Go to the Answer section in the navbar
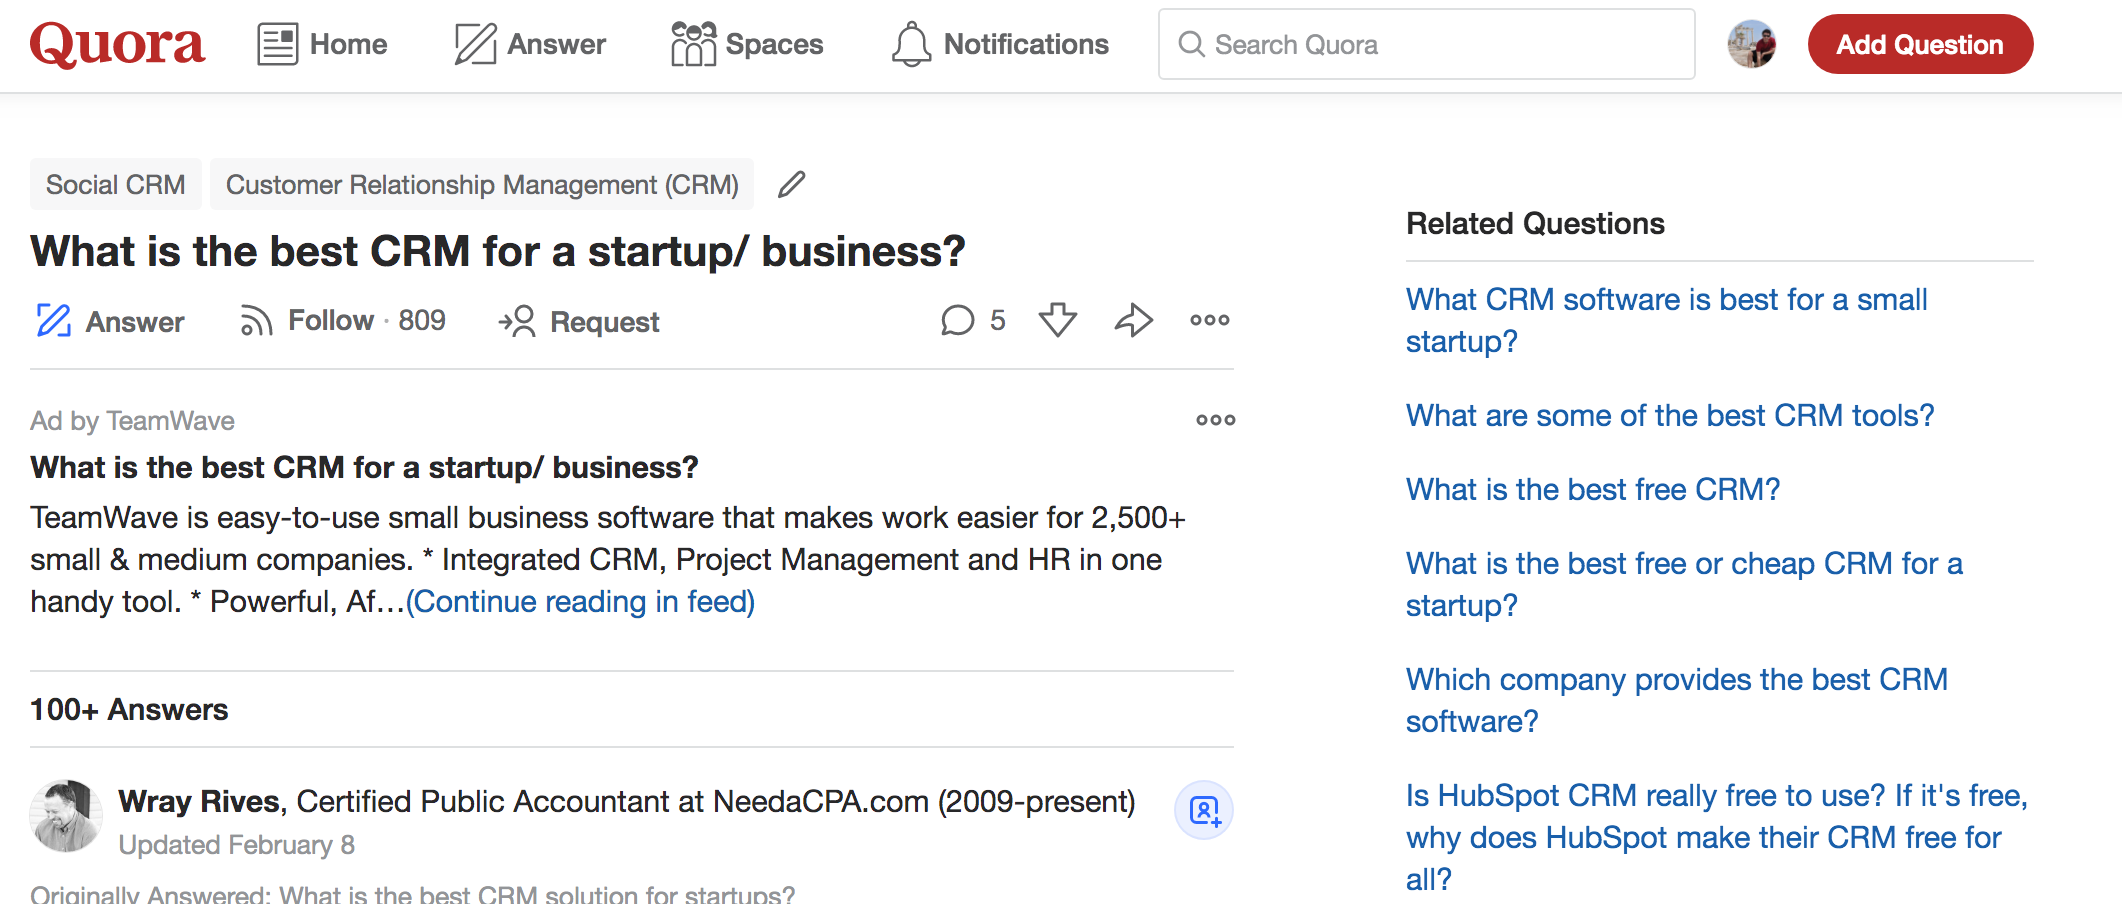 (530, 44)
